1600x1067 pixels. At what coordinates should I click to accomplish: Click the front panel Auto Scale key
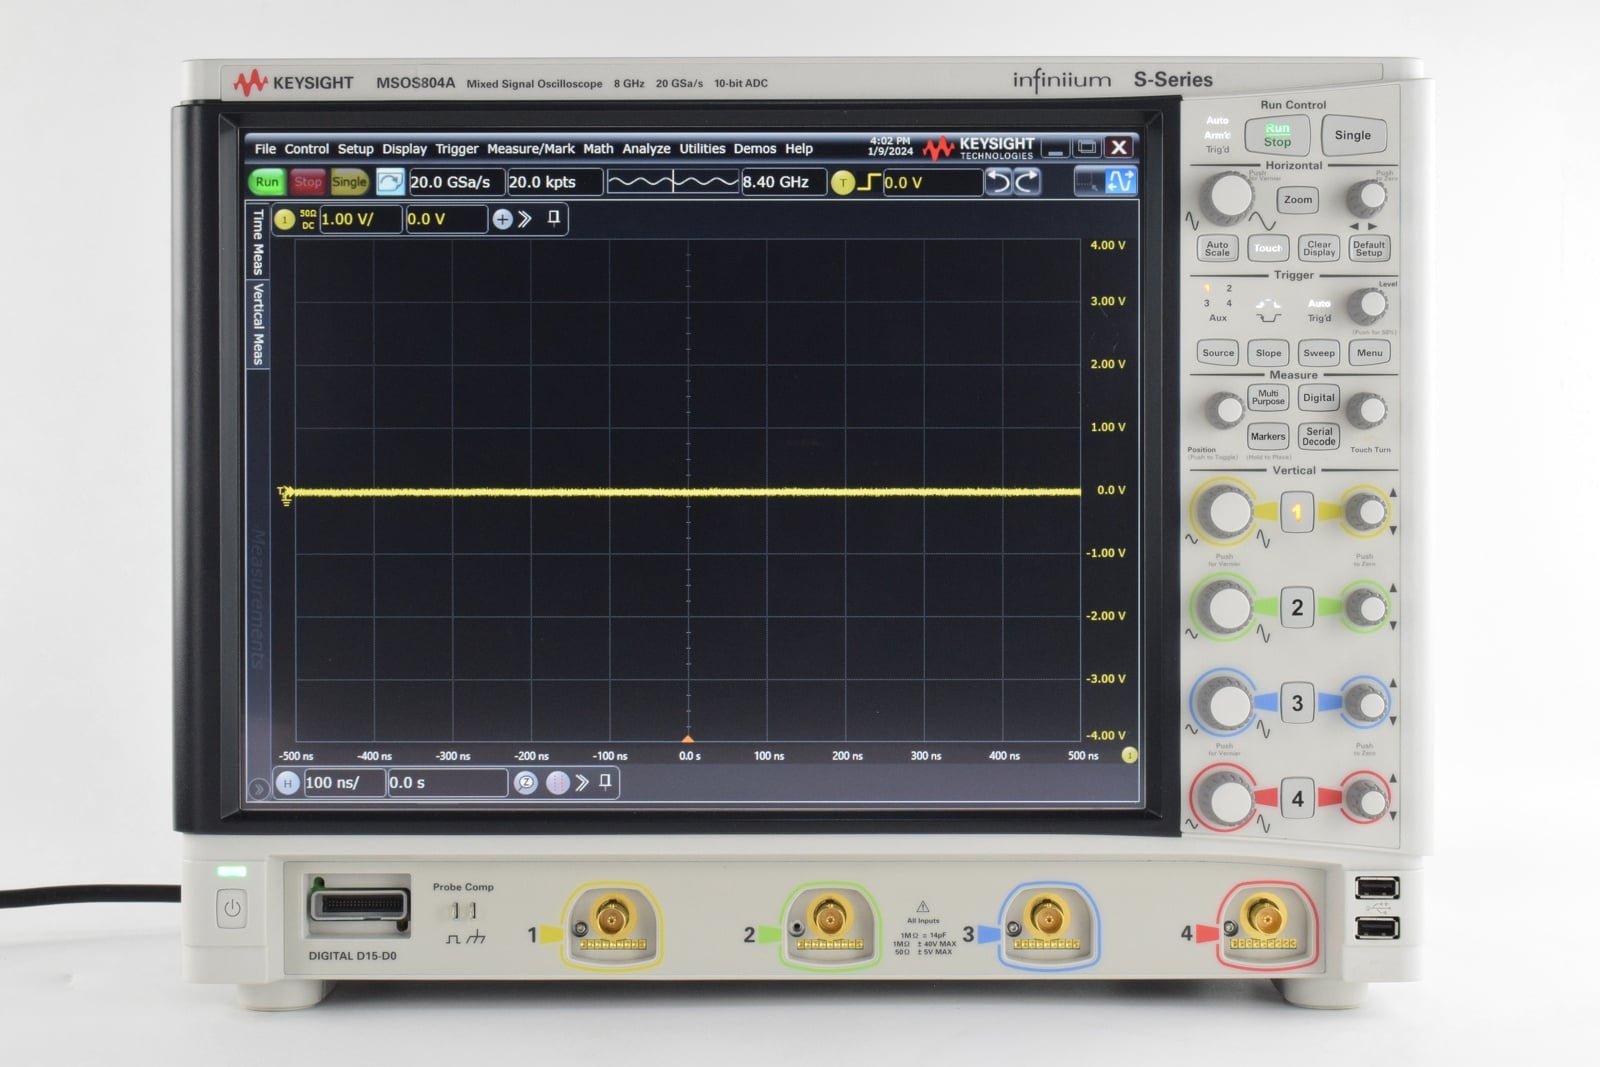[x=1217, y=249]
